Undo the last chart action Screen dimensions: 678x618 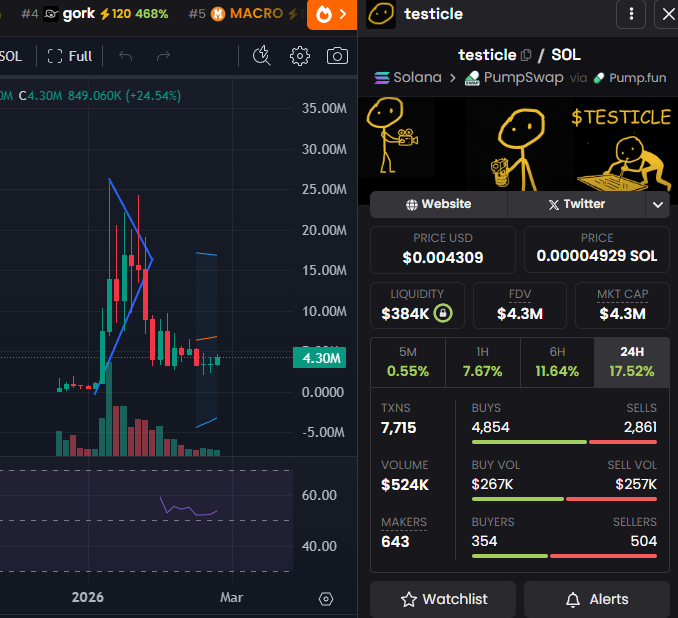[x=125, y=56]
